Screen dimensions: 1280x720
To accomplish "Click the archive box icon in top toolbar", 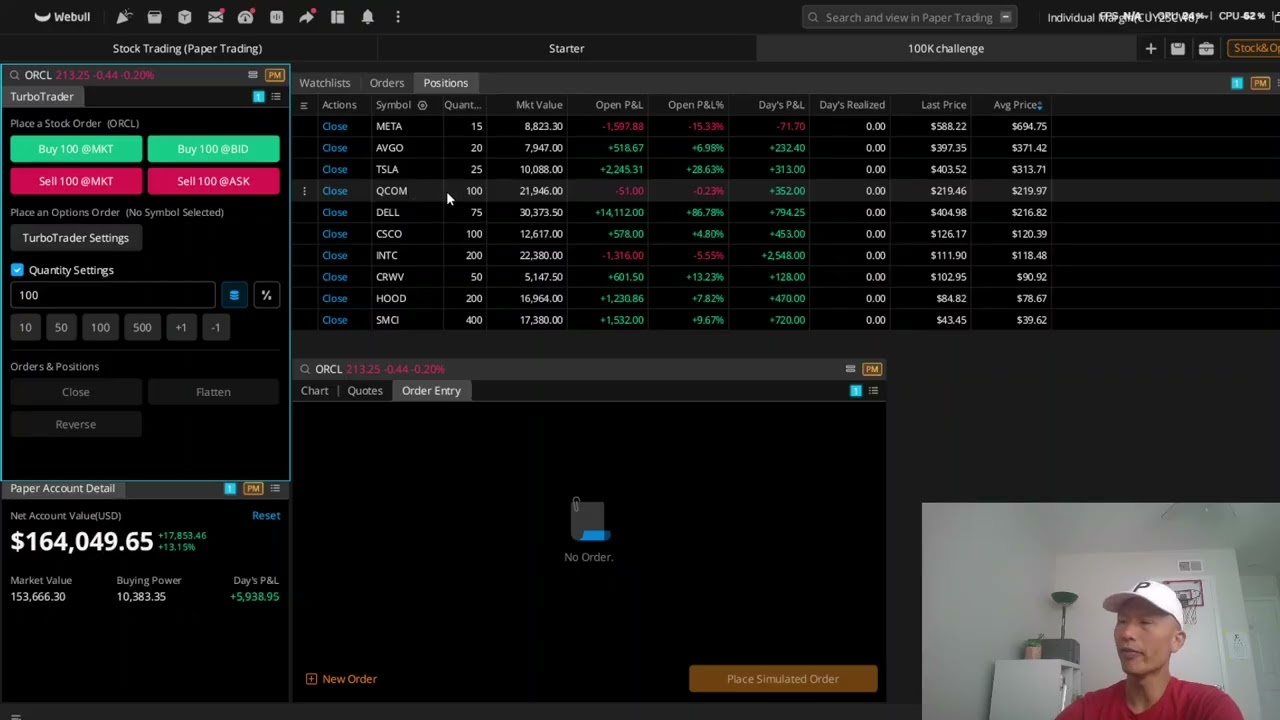I will 154,17.
